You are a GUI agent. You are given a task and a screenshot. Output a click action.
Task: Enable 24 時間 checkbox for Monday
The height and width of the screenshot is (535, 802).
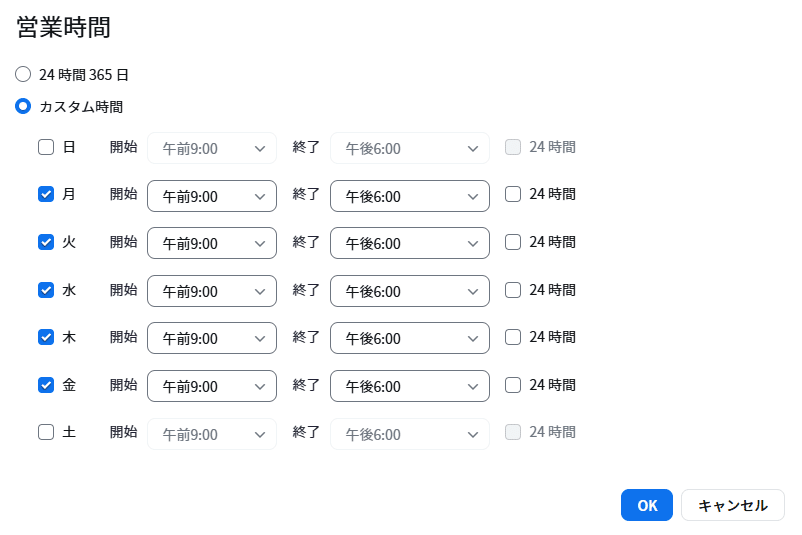513,194
